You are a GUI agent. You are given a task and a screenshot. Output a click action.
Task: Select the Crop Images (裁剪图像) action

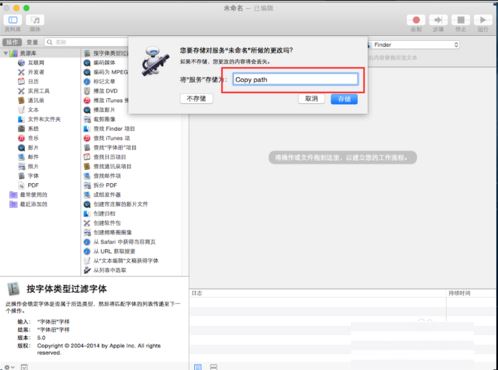click(104, 119)
